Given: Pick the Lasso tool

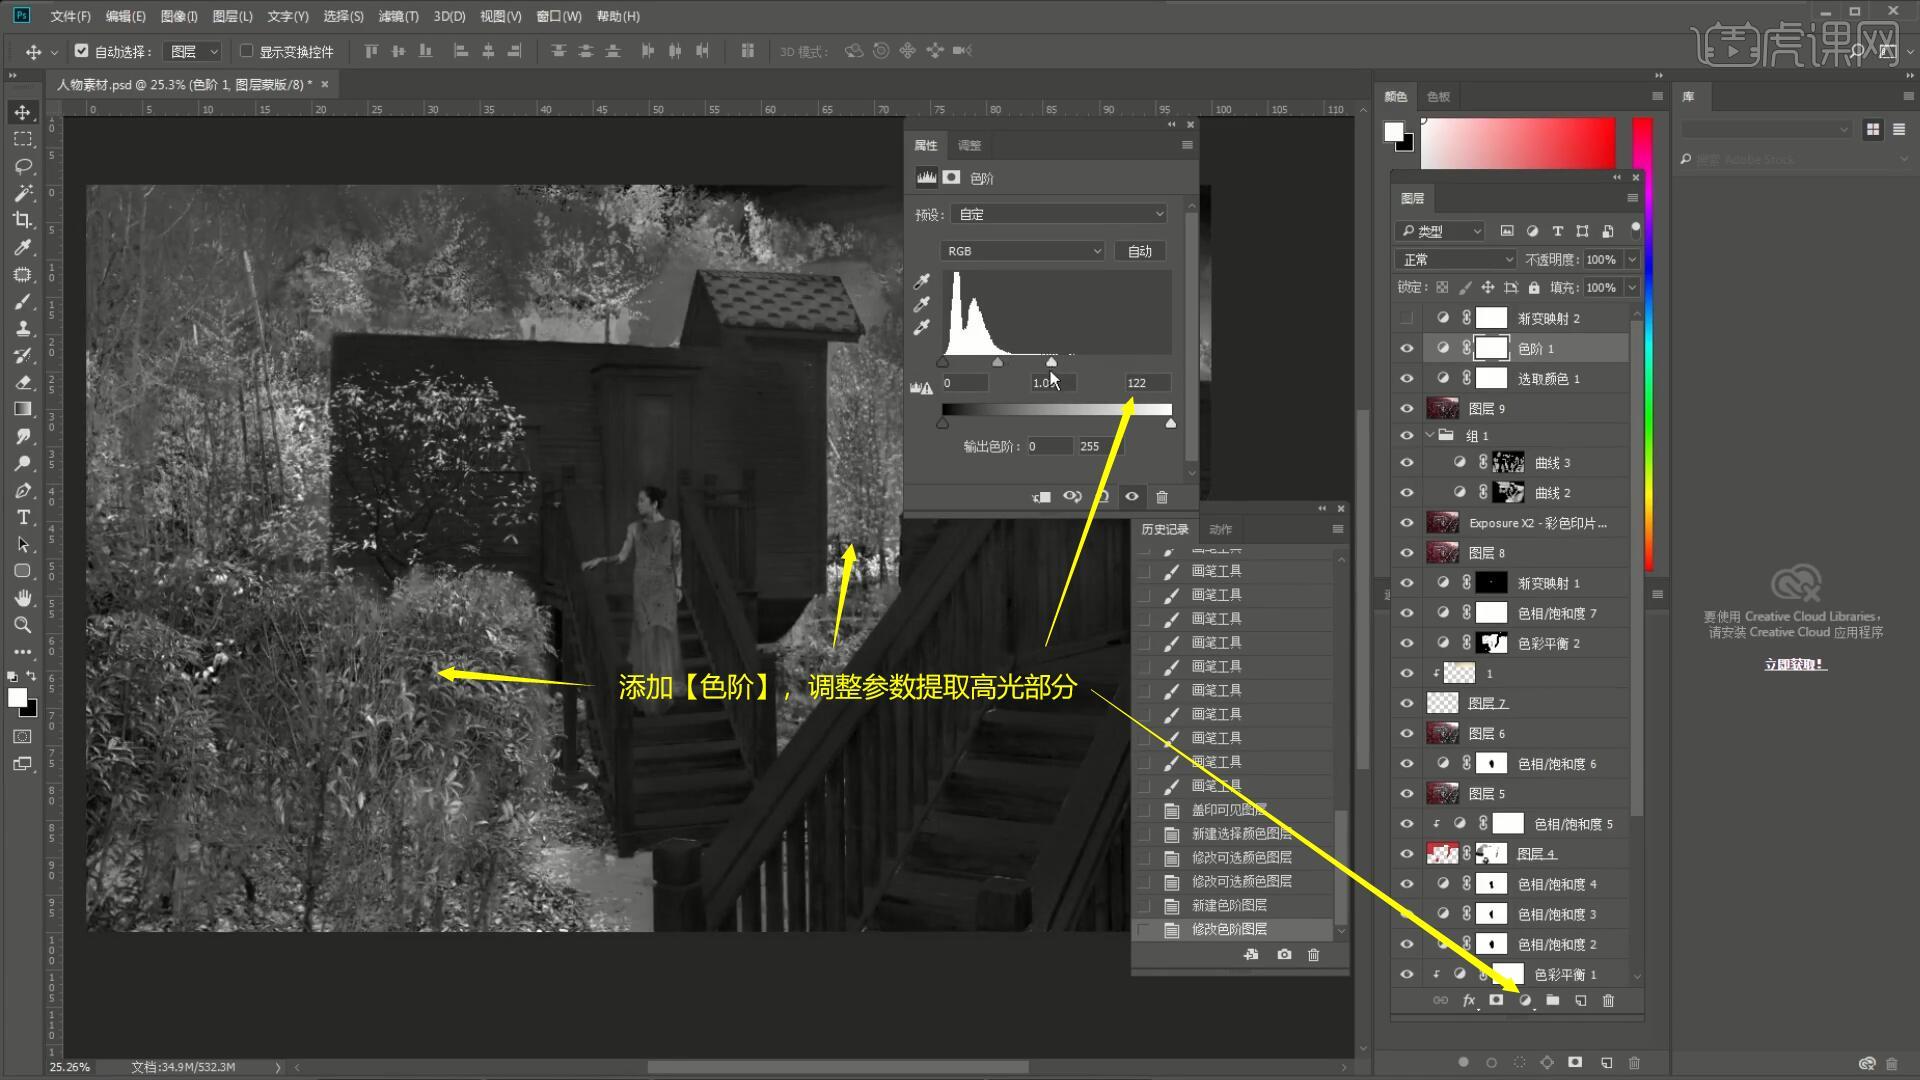Looking at the screenshot, I should pyautogui.click(x=23, y=166).
